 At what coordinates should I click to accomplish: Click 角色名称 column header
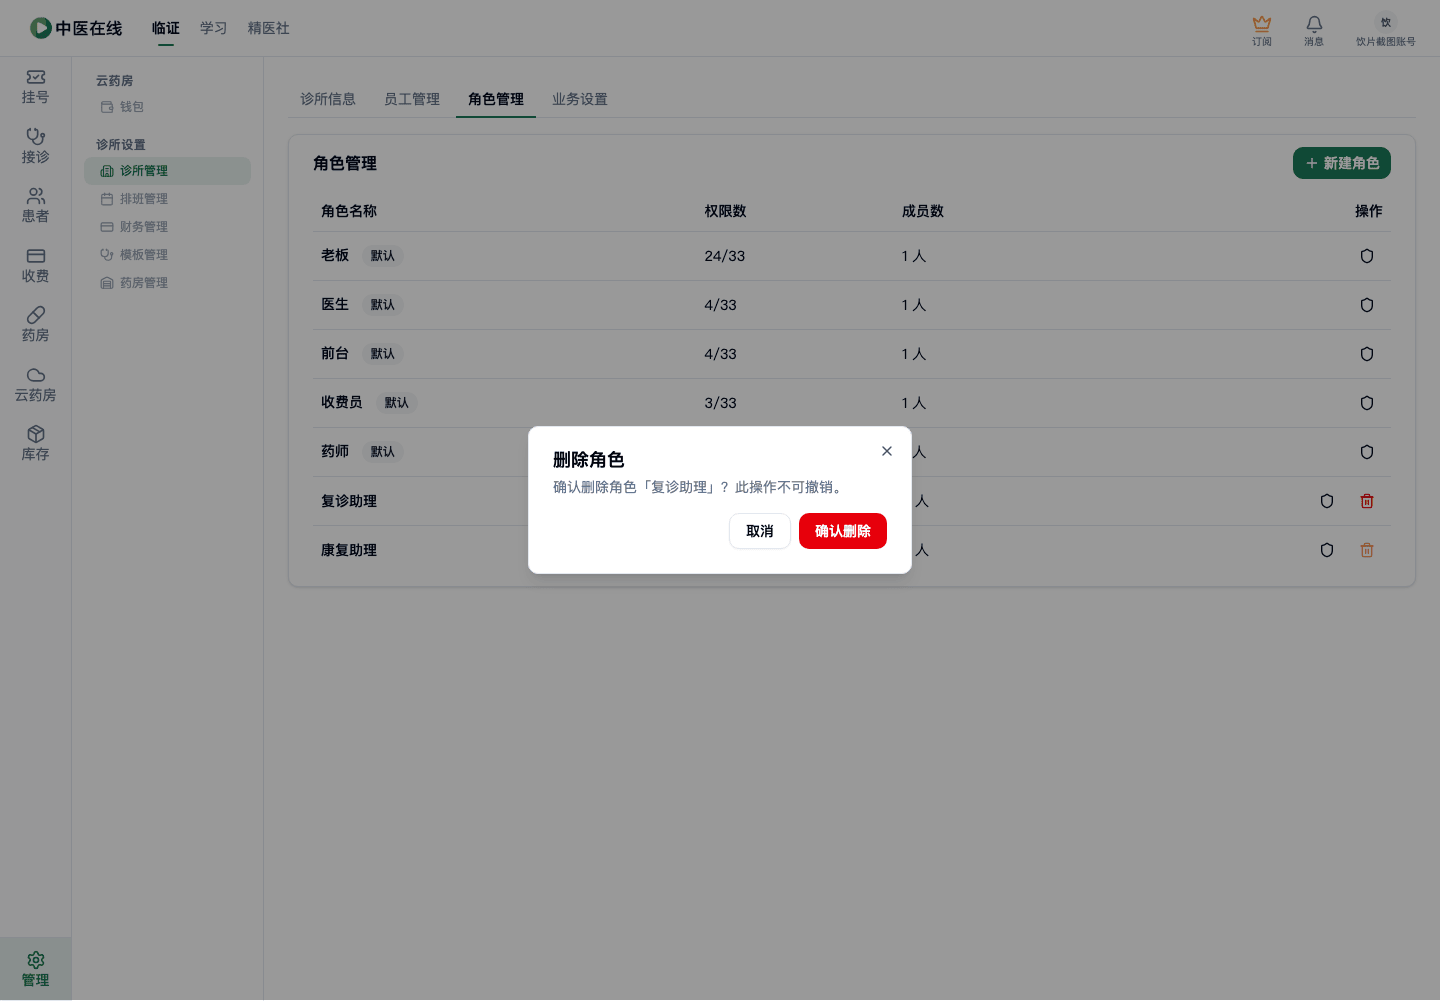point(349,211)
